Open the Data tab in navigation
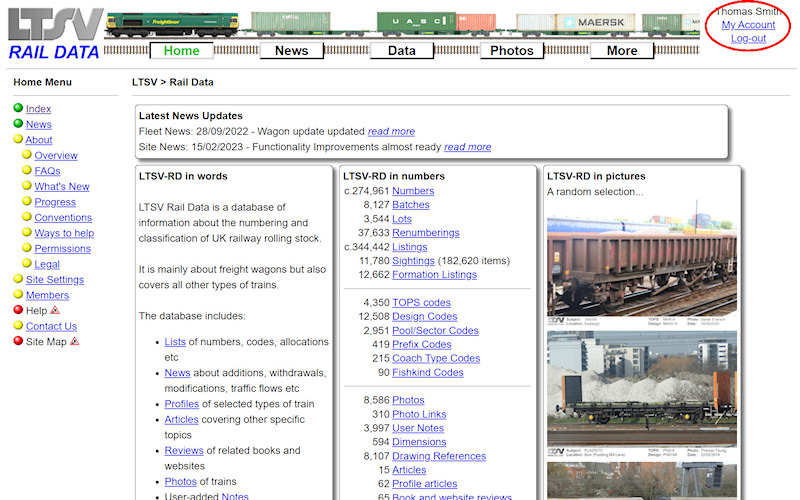 click(x=402, y=50)
